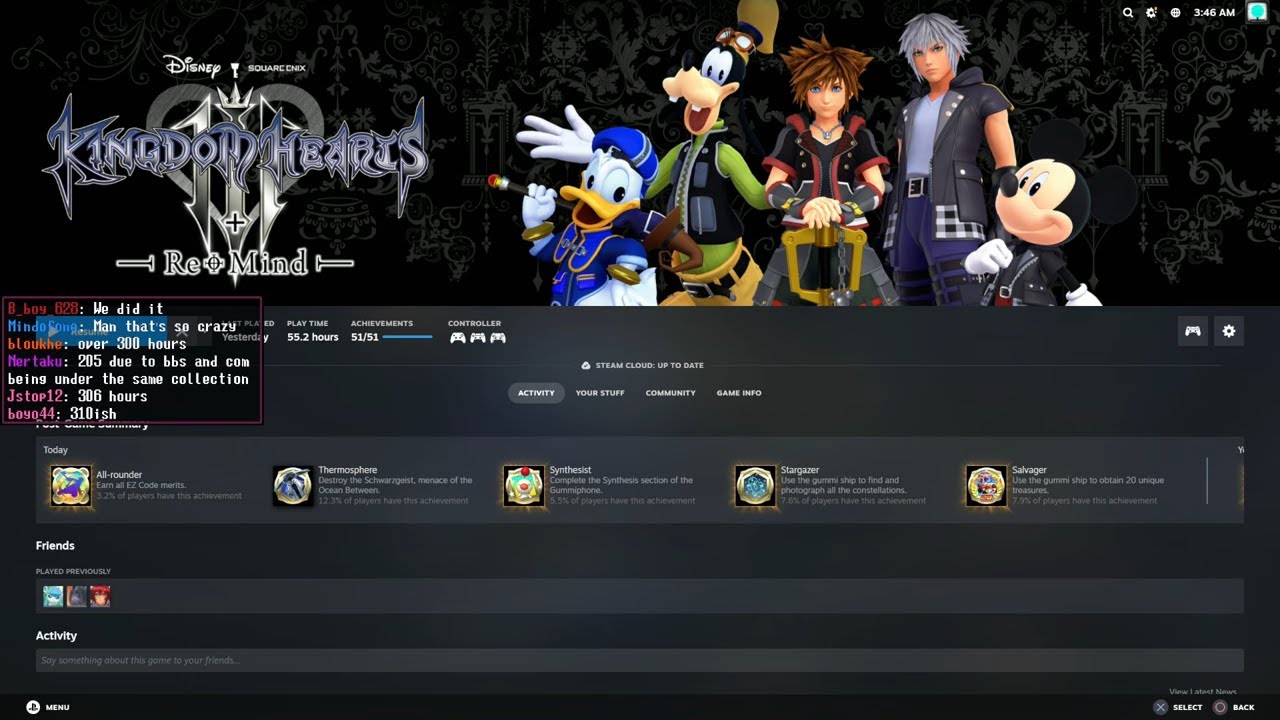Click the Stargazer achievement title
The image size is (1280, 720).
pyautogui.click(x=800, y=470)
